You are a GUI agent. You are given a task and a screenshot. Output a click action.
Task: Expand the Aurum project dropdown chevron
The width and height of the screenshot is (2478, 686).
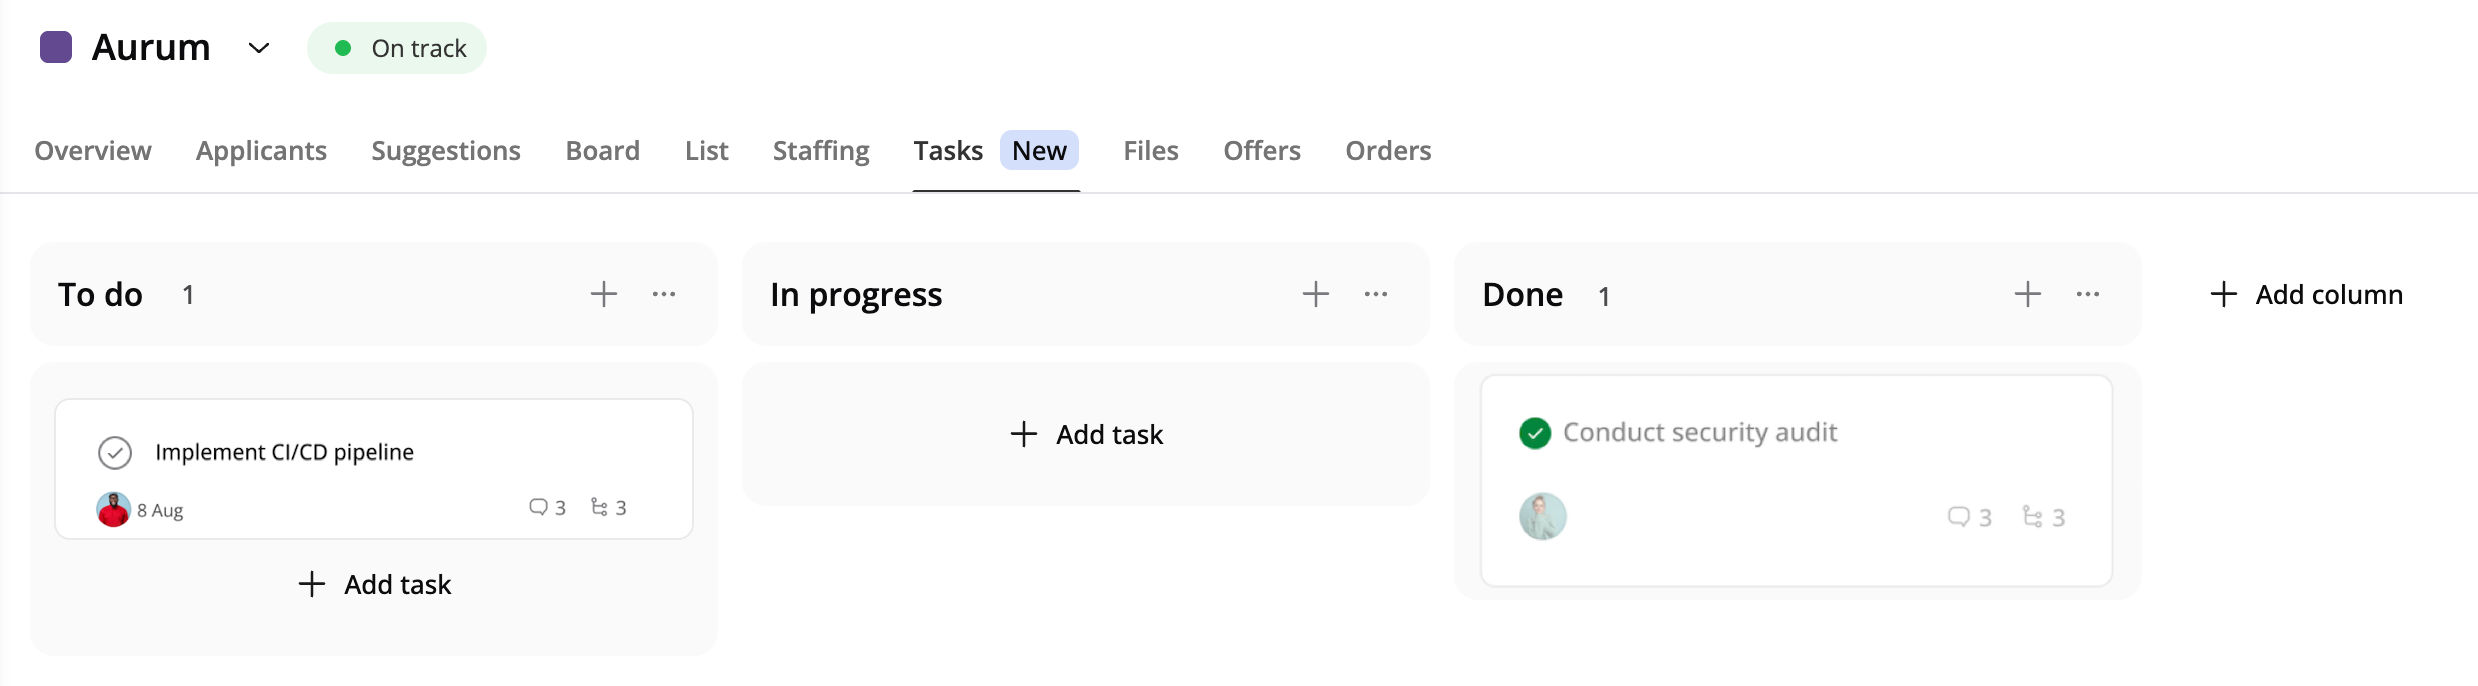pyautogui.click(x=259, y=48)
